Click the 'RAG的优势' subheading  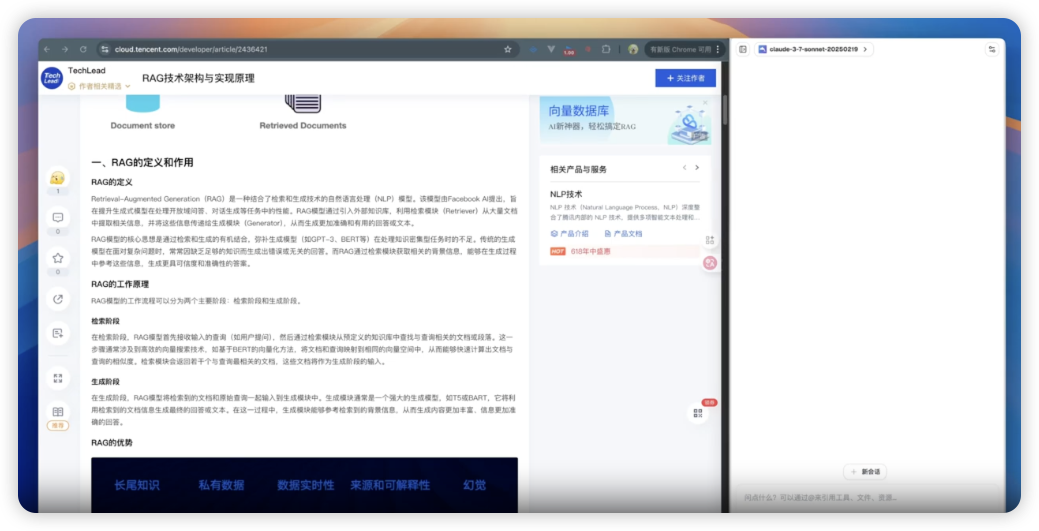[x=112, y=442]
